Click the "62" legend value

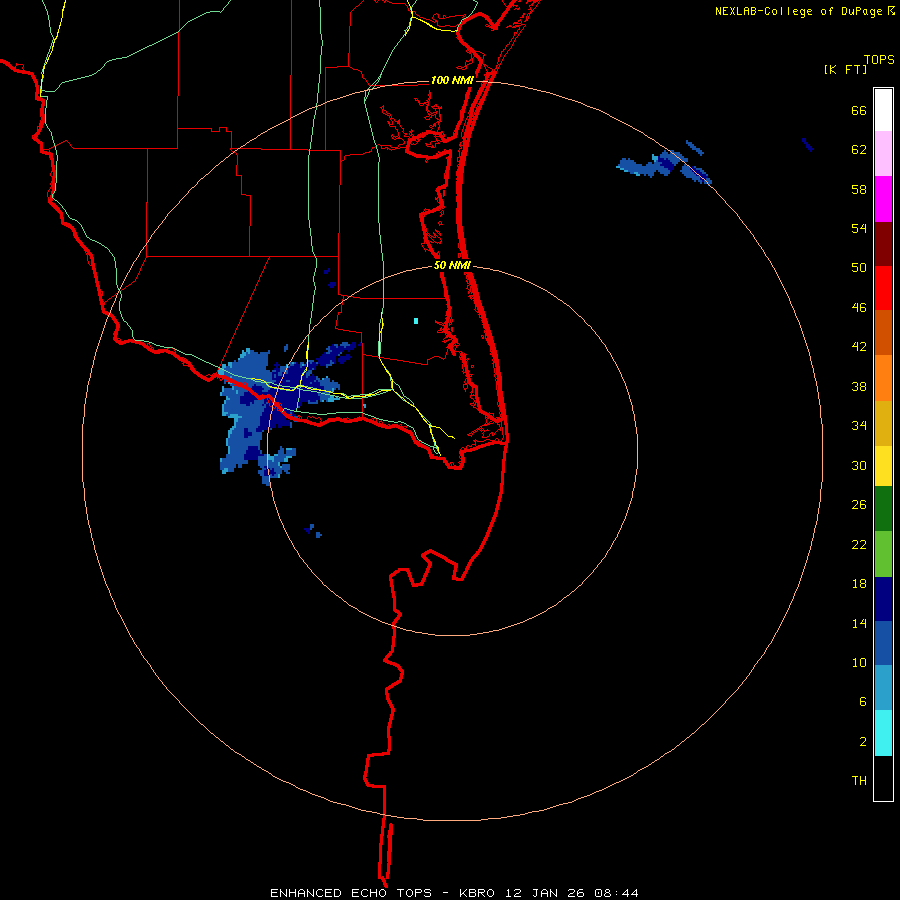click(x=859, y=150)
